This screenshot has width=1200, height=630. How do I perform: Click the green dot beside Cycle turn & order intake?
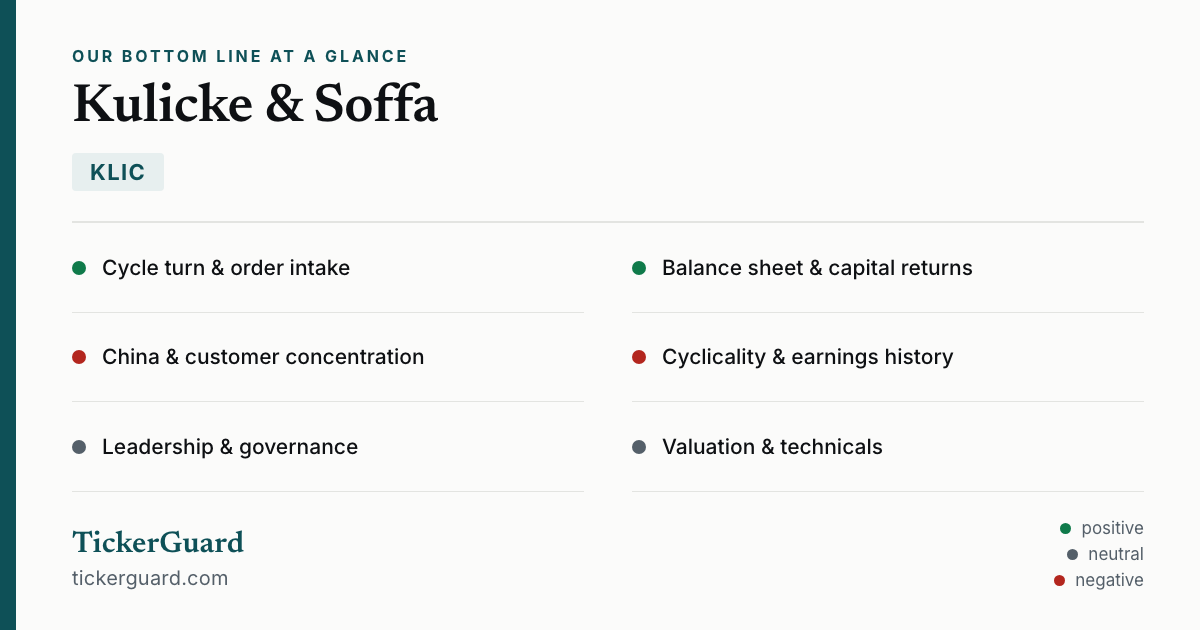coord(79,268)
